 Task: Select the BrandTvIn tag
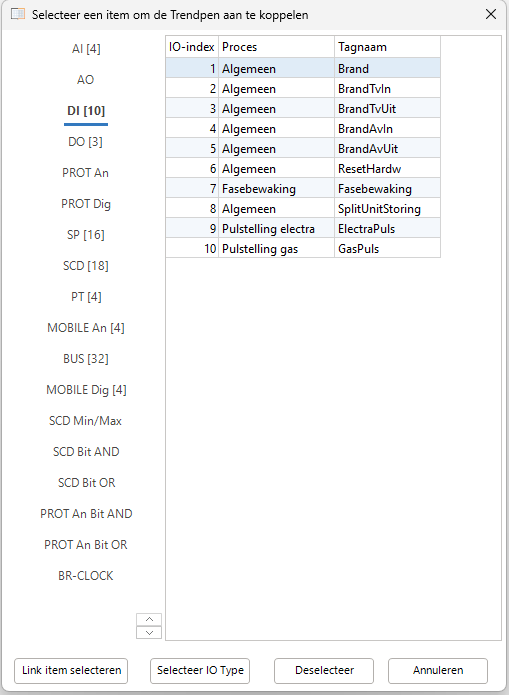[388, 89]
